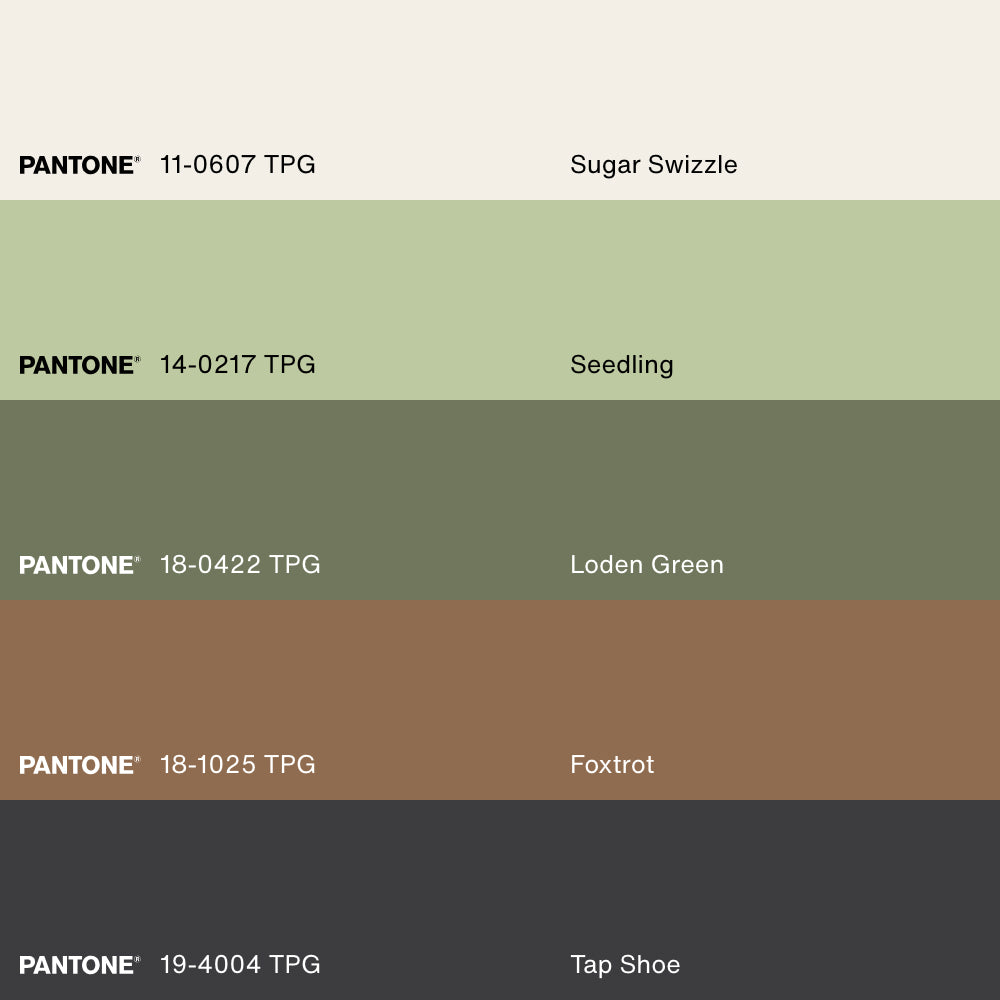The height and width of the screenshot is (1000, 1000).
Task: Click the color code 18-0422 TPG
Action: click(x=240, y=564)
